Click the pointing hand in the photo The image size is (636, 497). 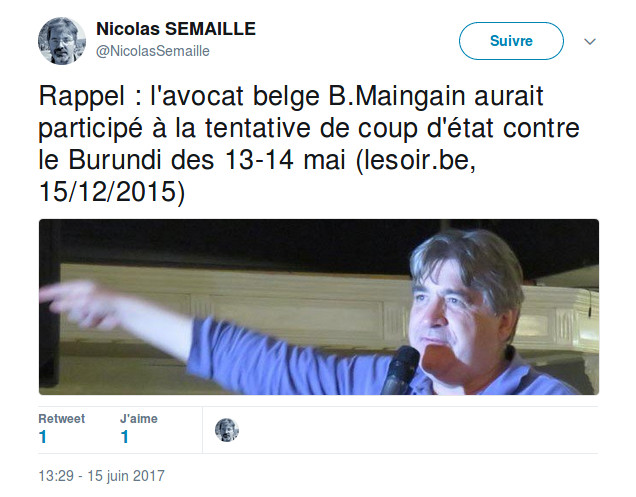(x=79, y=303)
